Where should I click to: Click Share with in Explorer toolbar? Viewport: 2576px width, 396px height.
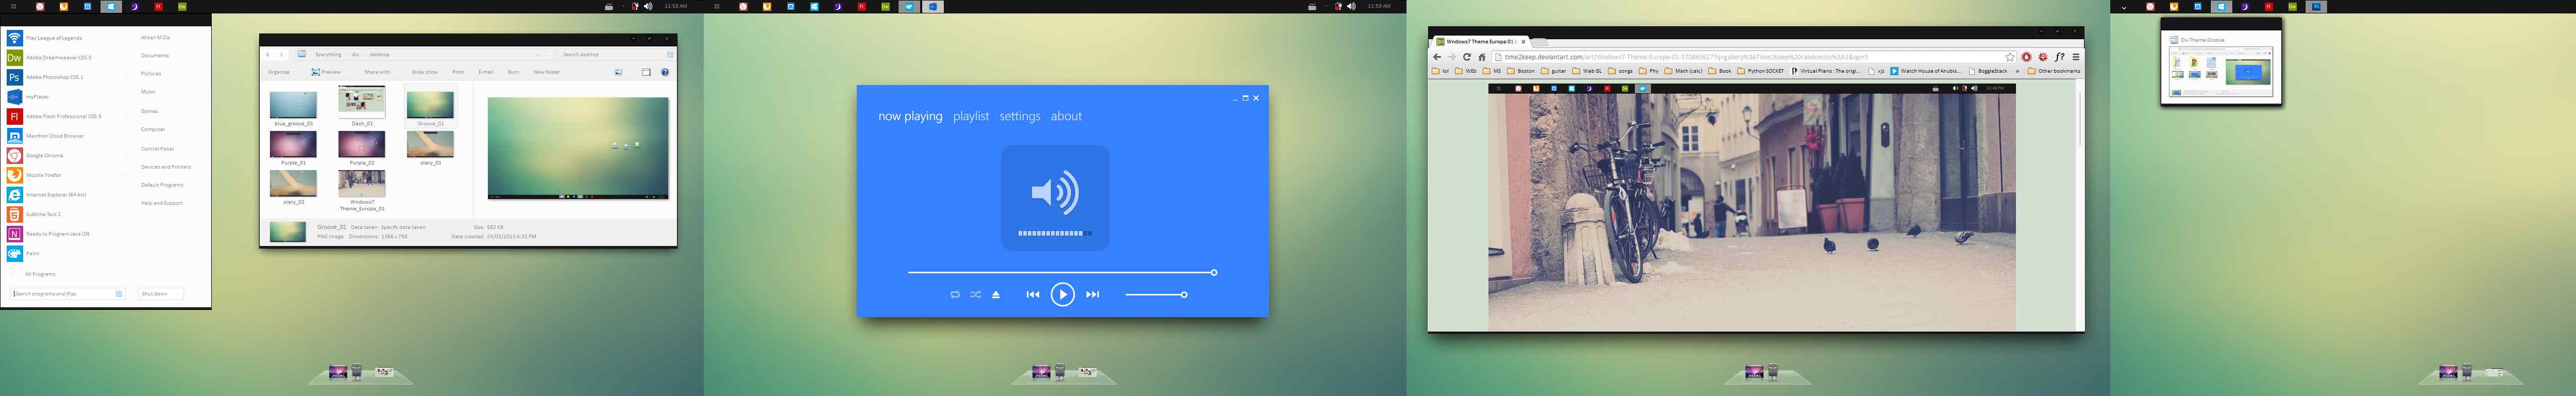(x=377, y=72)
